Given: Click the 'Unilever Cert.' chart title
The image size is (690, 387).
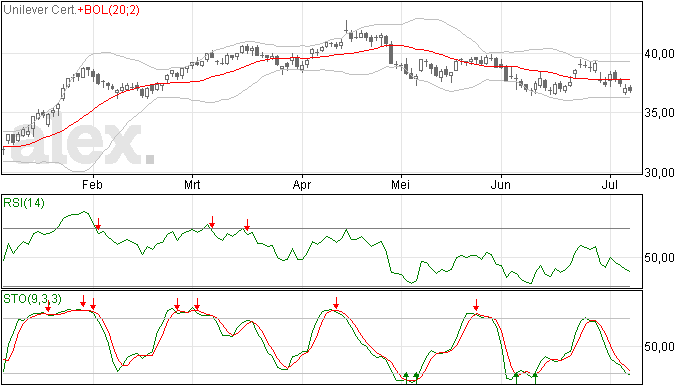Looking at the screenshot, I should (40, 10).
